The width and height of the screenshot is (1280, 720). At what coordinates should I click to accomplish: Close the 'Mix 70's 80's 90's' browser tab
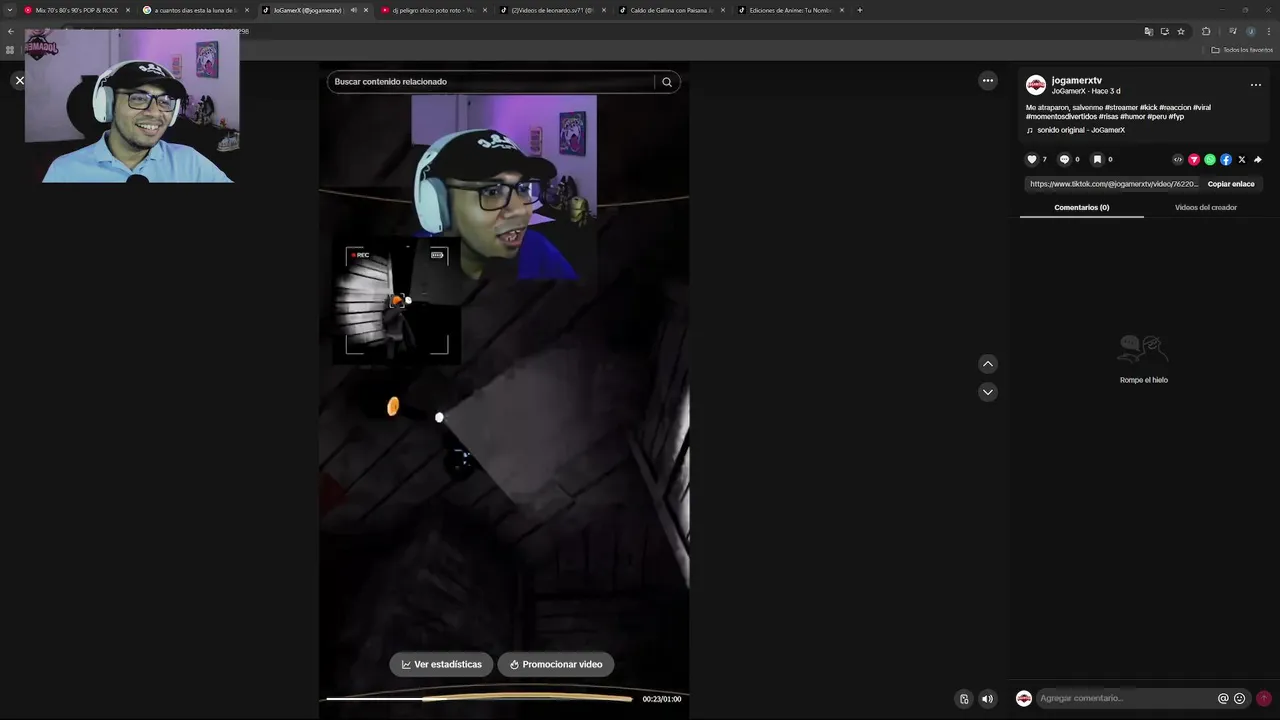pyautogui.click(x=128, y=10)
